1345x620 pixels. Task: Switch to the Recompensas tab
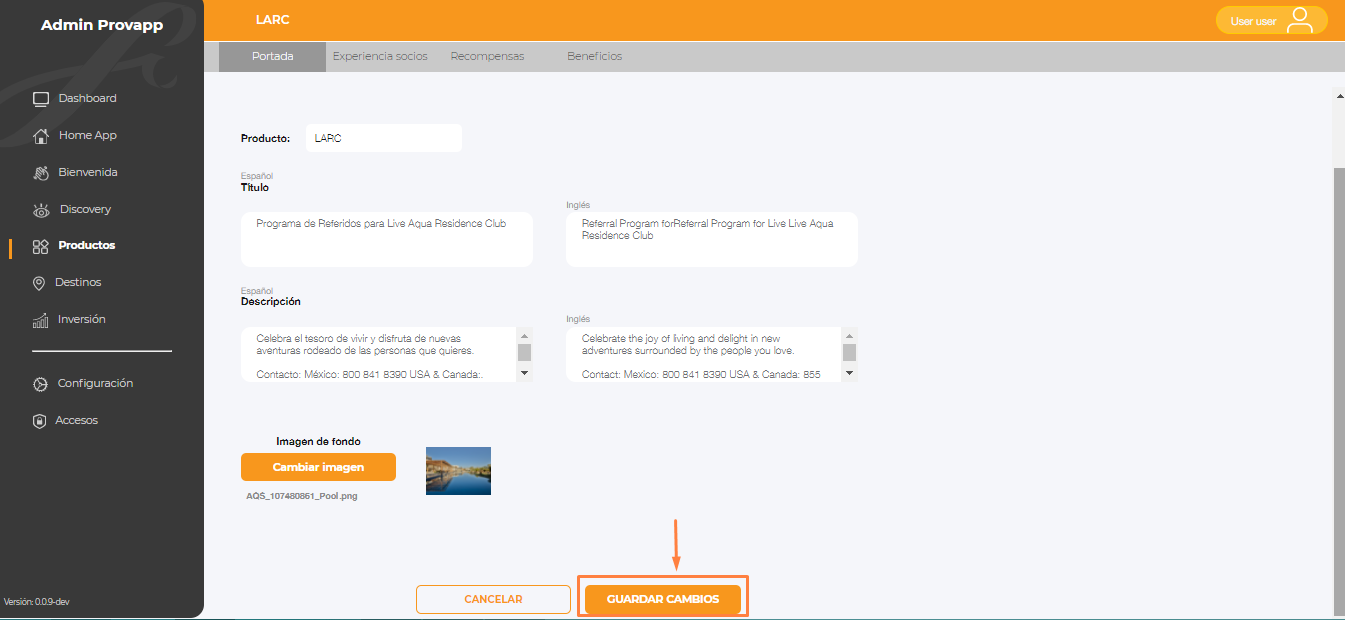pos(487,56)
